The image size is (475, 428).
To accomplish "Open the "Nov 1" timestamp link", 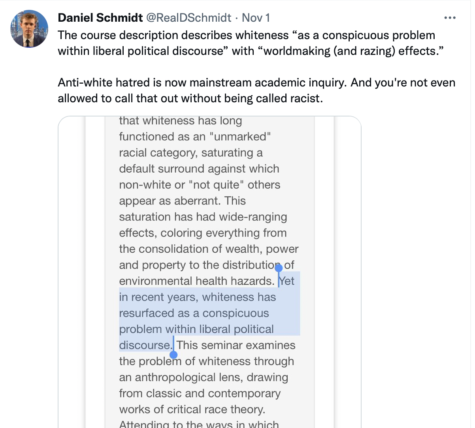I will click(256, 18).
